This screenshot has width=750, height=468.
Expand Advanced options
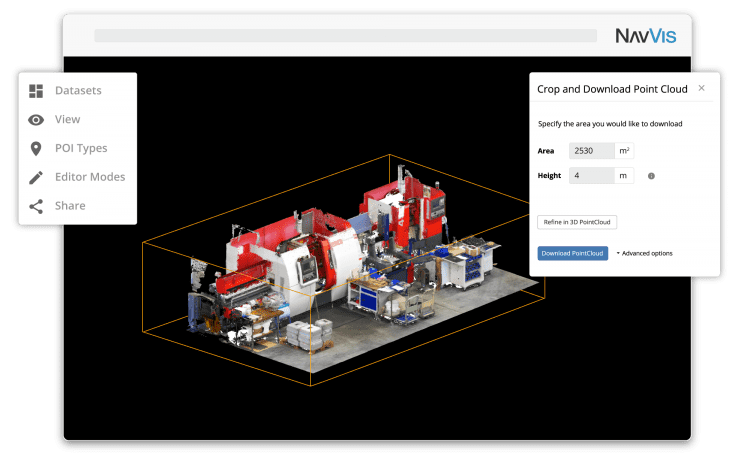645,254
